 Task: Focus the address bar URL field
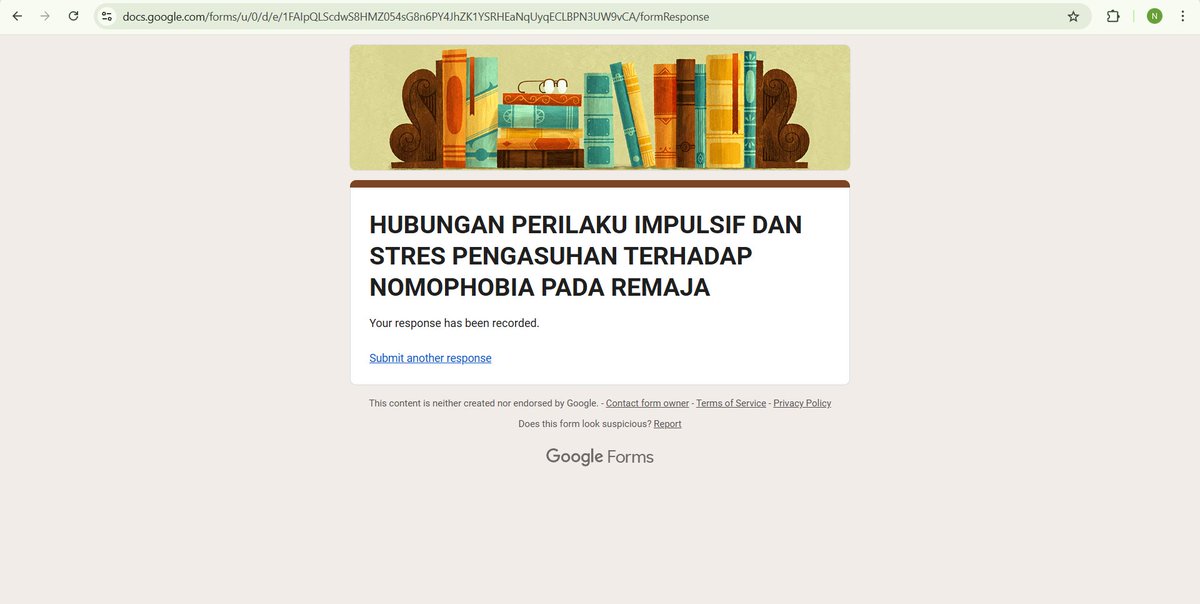click(x=590, y=16)
